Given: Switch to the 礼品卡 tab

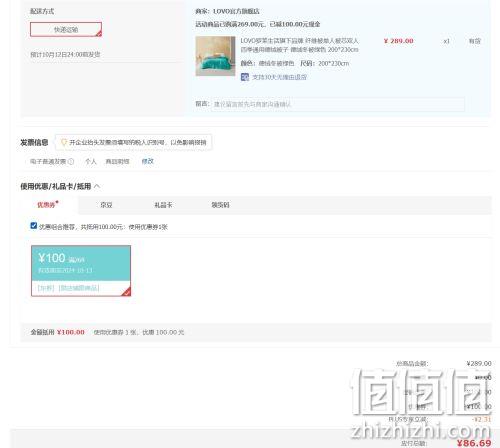Looking at the screenshot, I should (x=163, y=205).
